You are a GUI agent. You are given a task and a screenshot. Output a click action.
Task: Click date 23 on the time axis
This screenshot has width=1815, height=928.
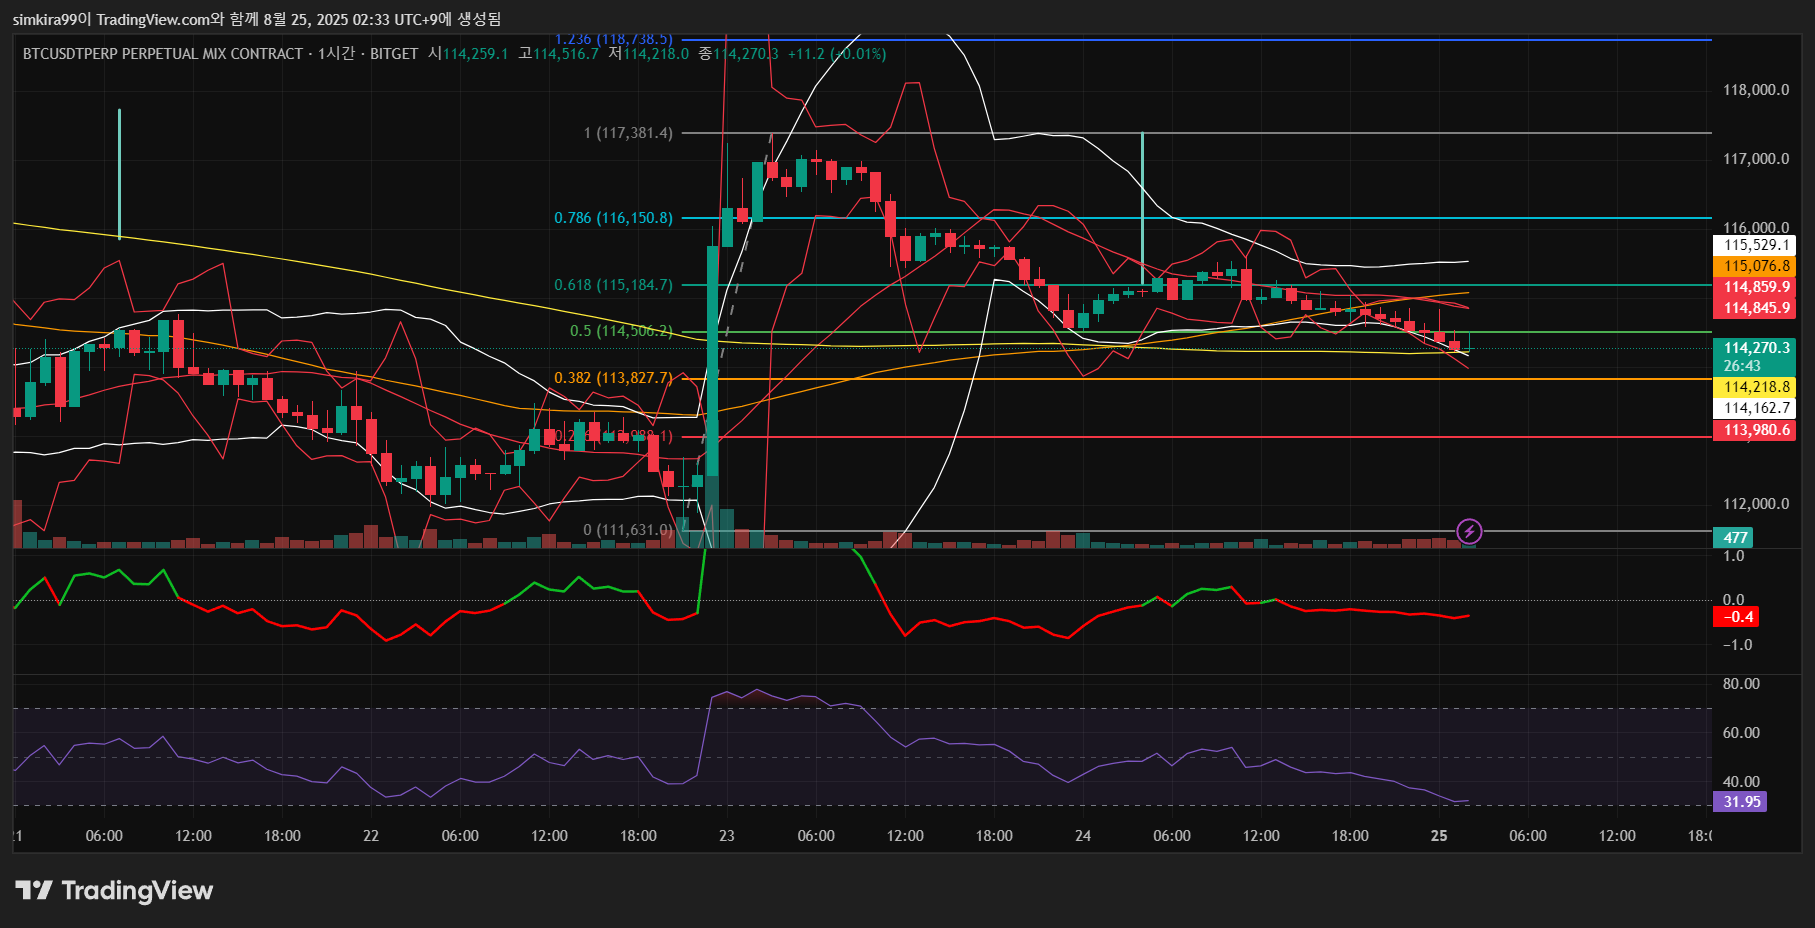[727, 836]
